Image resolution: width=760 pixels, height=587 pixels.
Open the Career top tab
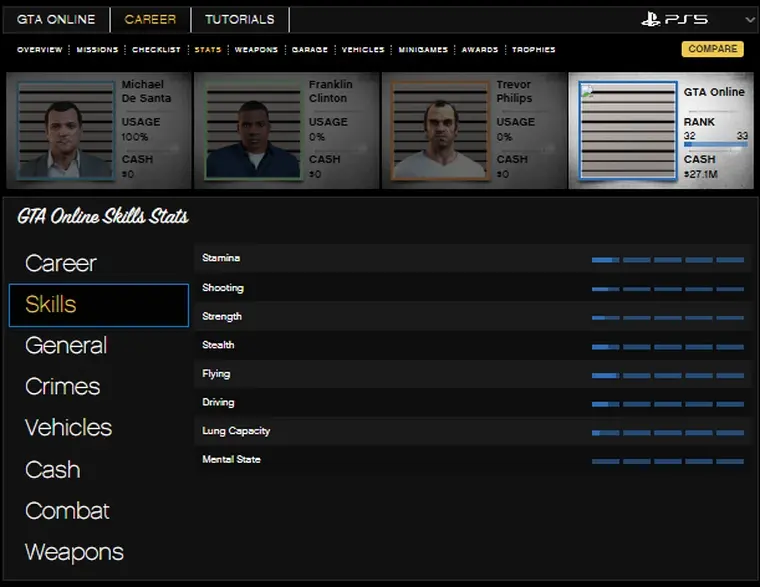(150, 19)
